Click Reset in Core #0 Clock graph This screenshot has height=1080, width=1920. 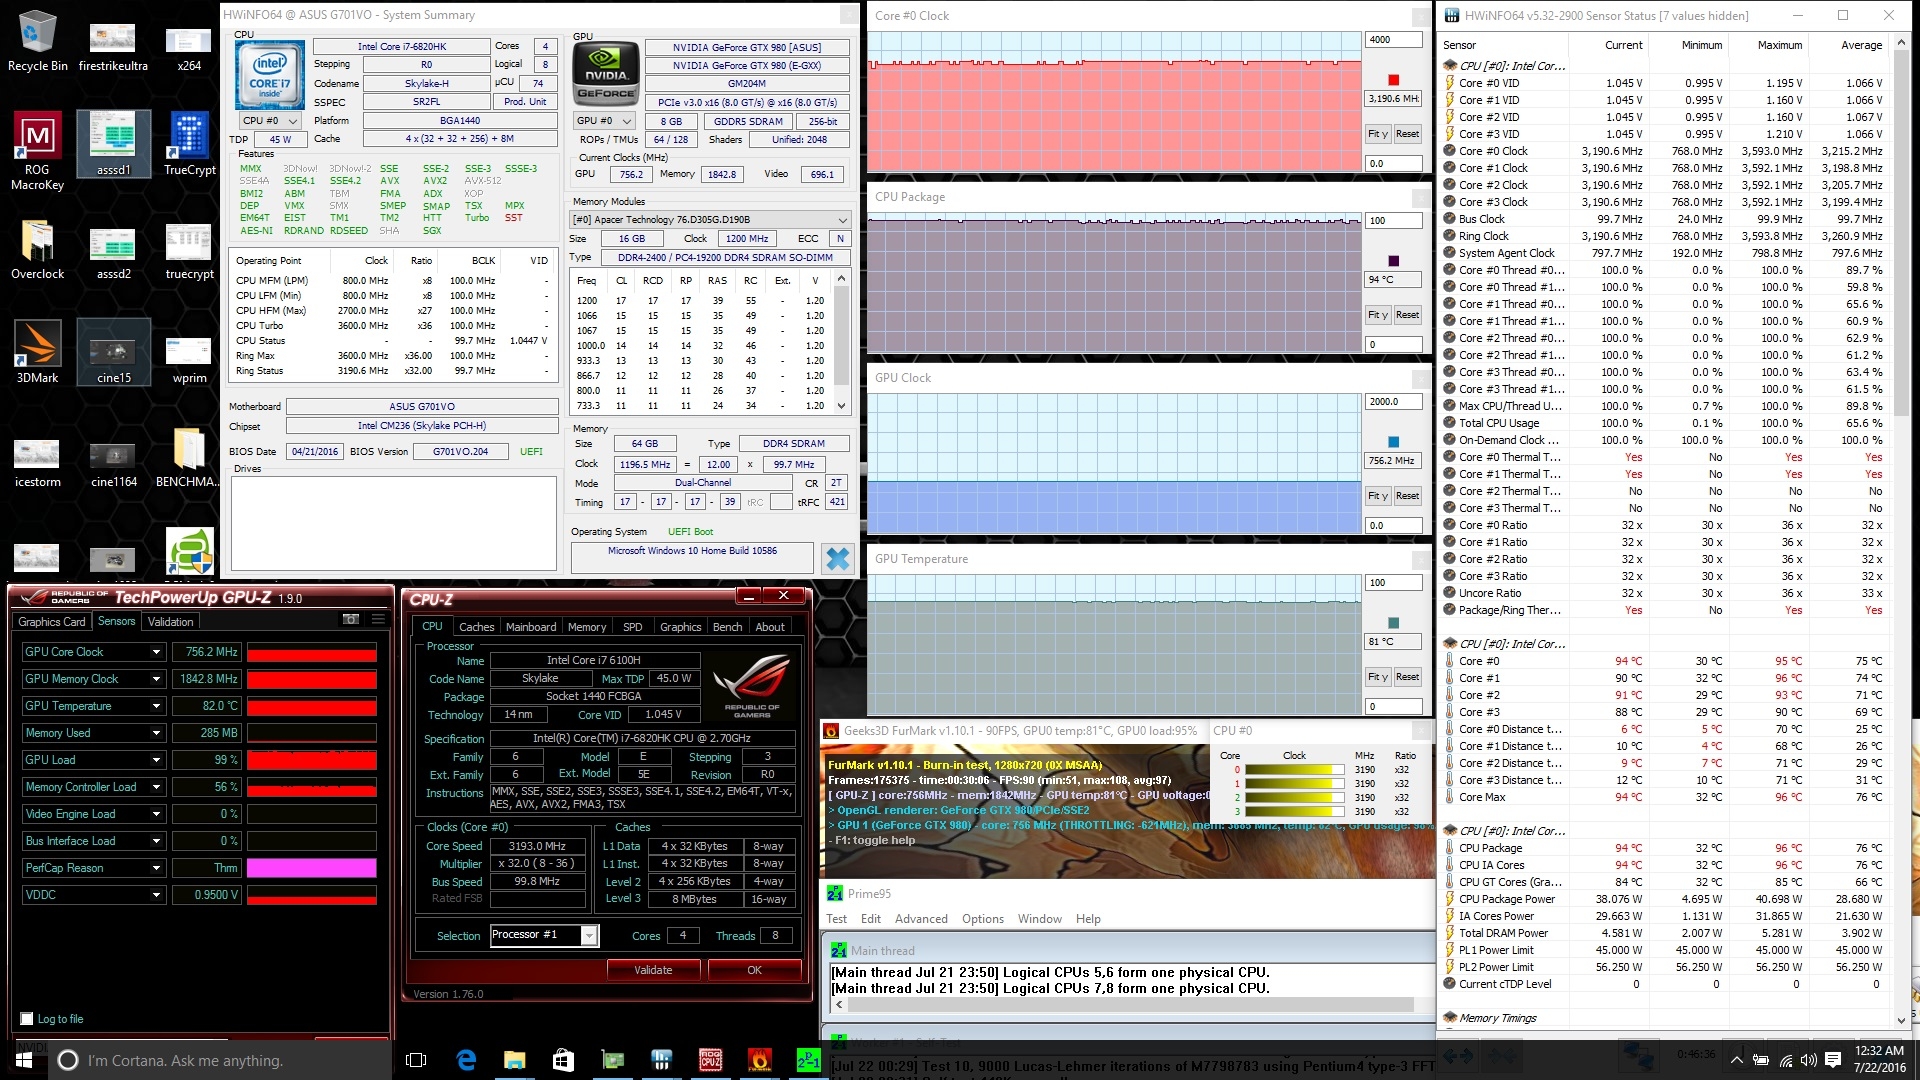click(x=1407, y=134)
